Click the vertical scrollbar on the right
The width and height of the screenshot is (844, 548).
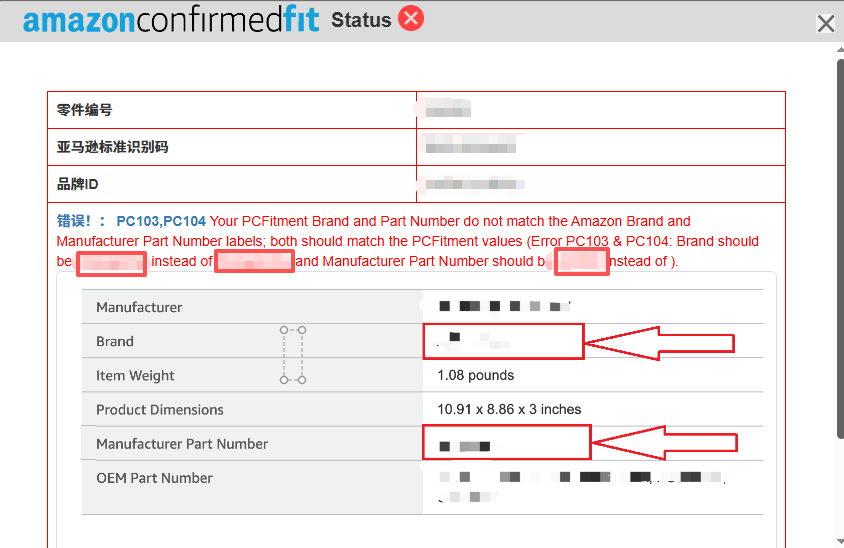[839, 250]
